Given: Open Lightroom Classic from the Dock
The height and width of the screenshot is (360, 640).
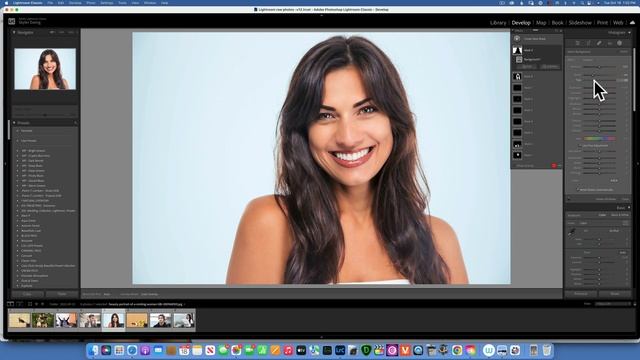Looking at the screenshot, I should point(340,350).
